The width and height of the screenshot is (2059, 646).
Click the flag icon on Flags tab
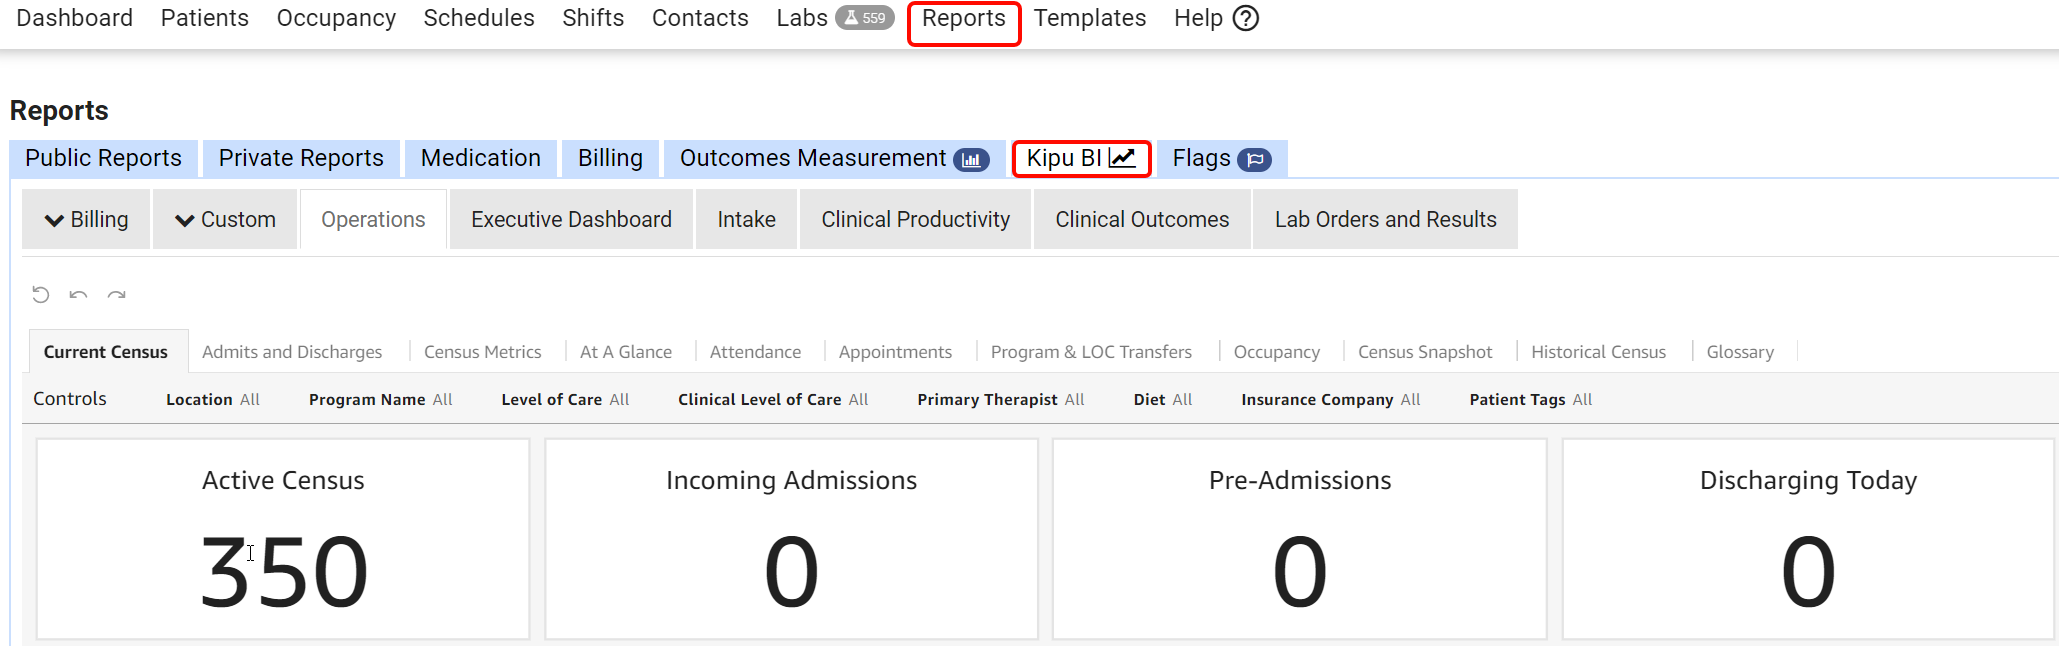coord(1254,159)
